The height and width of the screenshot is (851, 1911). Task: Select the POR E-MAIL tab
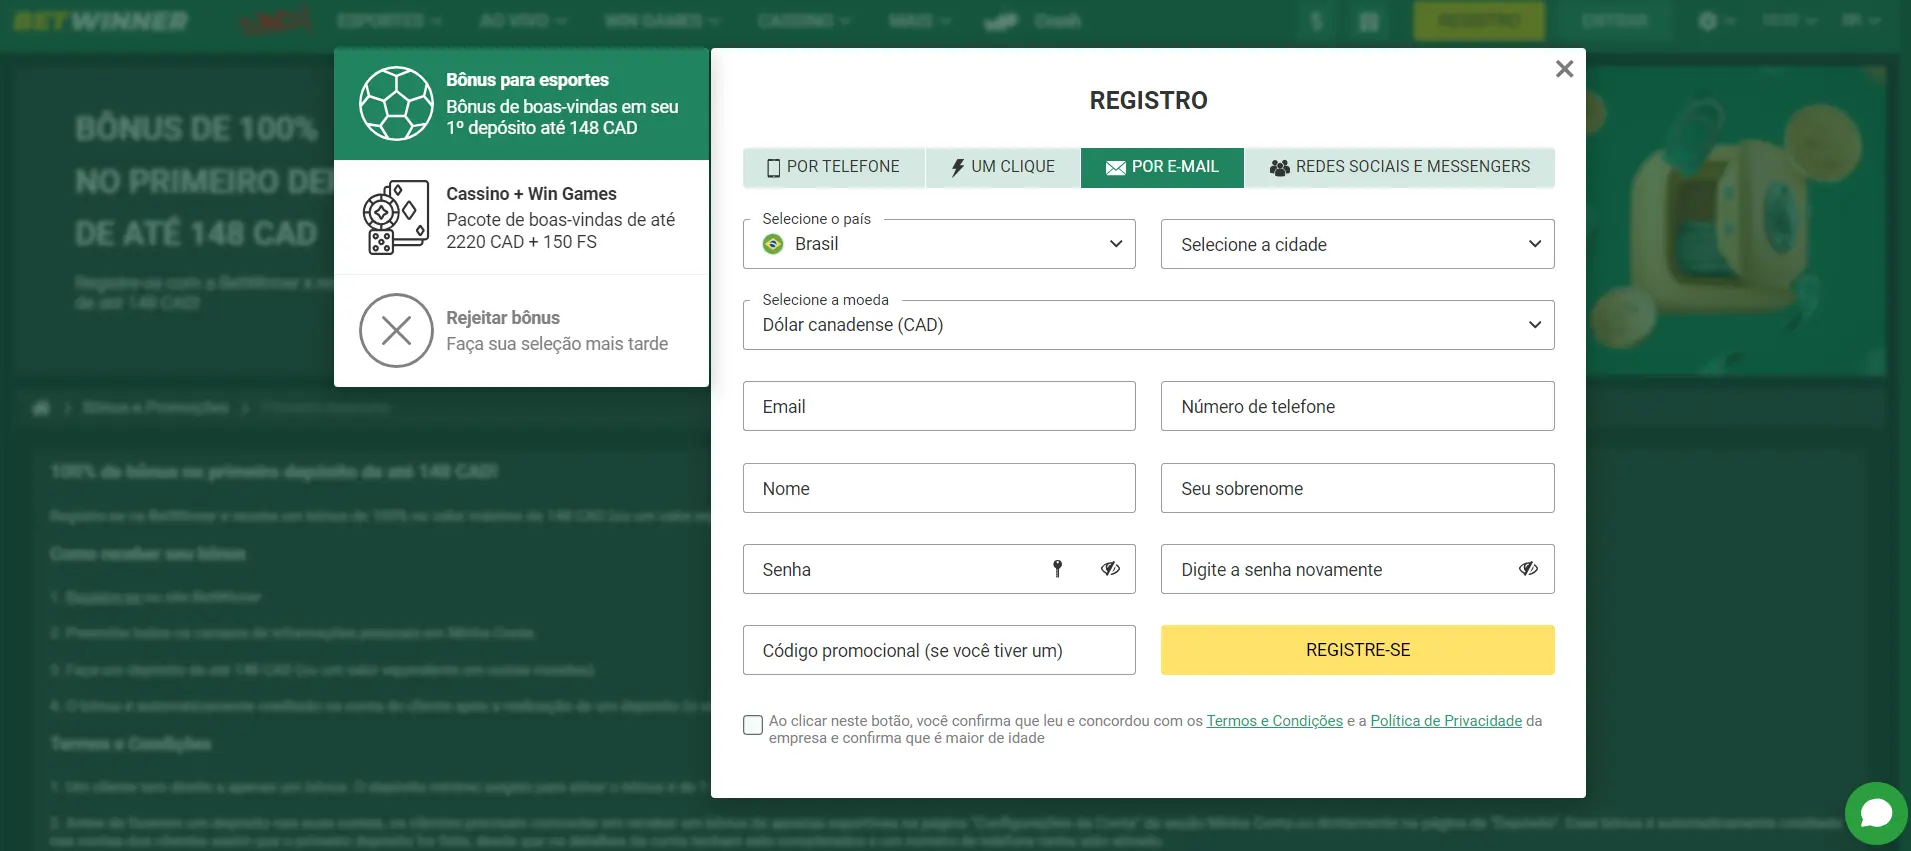pyautogui.click(x=1162, y=167)
